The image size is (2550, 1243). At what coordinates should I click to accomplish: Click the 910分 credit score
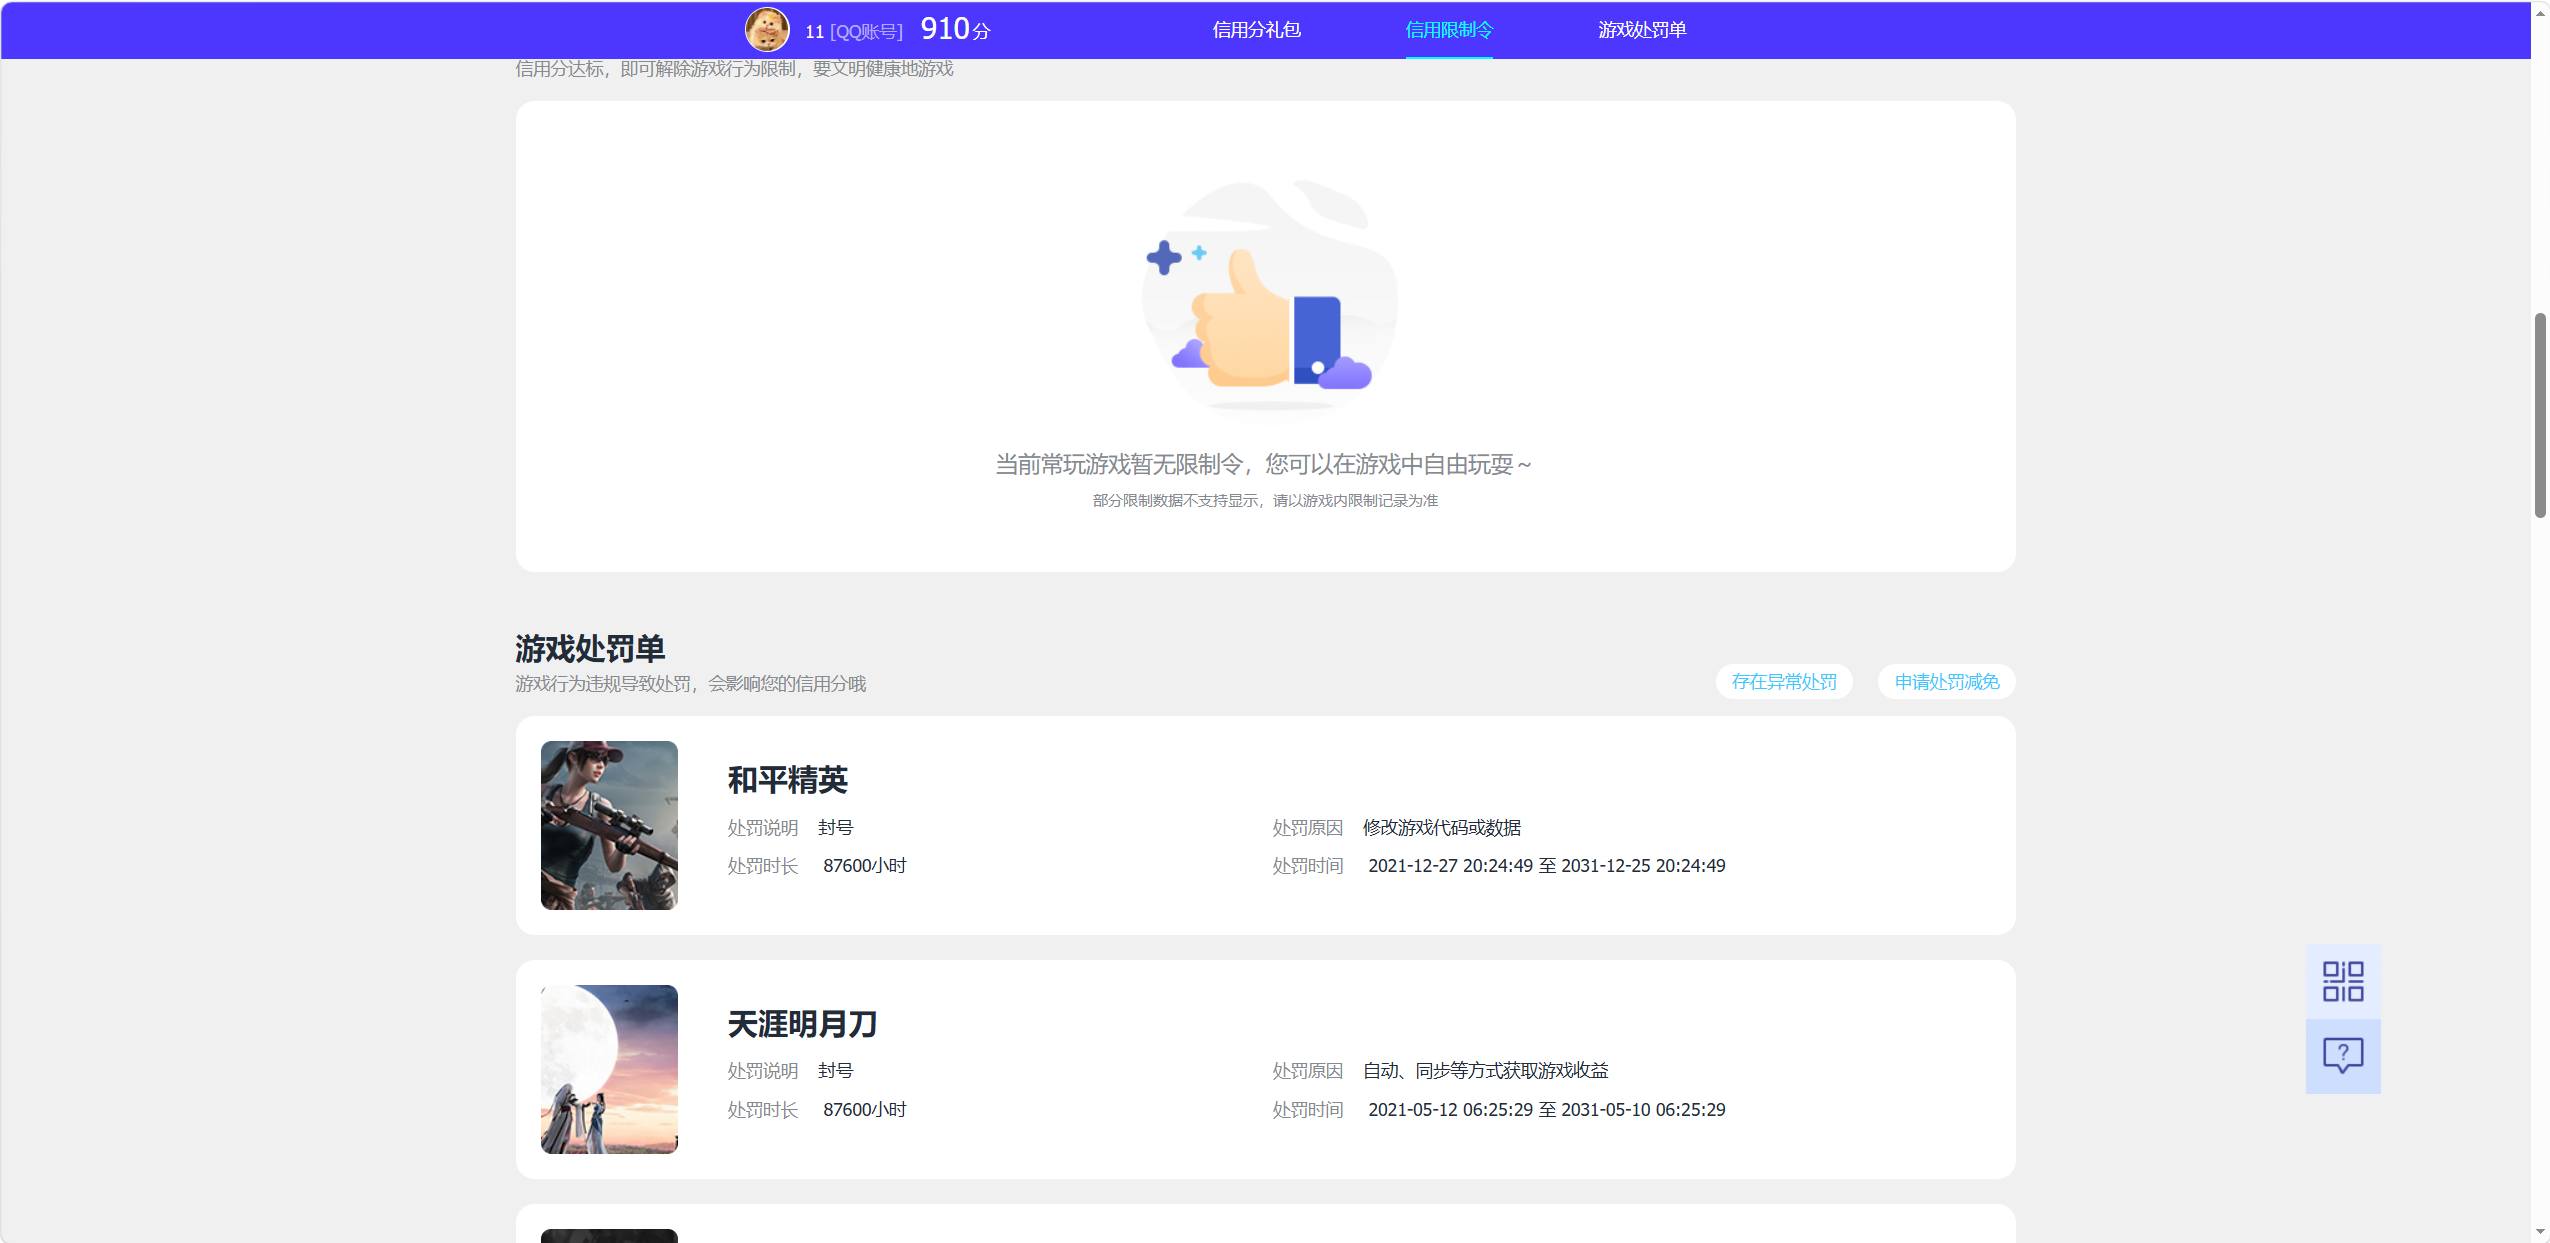coord(955,29)
